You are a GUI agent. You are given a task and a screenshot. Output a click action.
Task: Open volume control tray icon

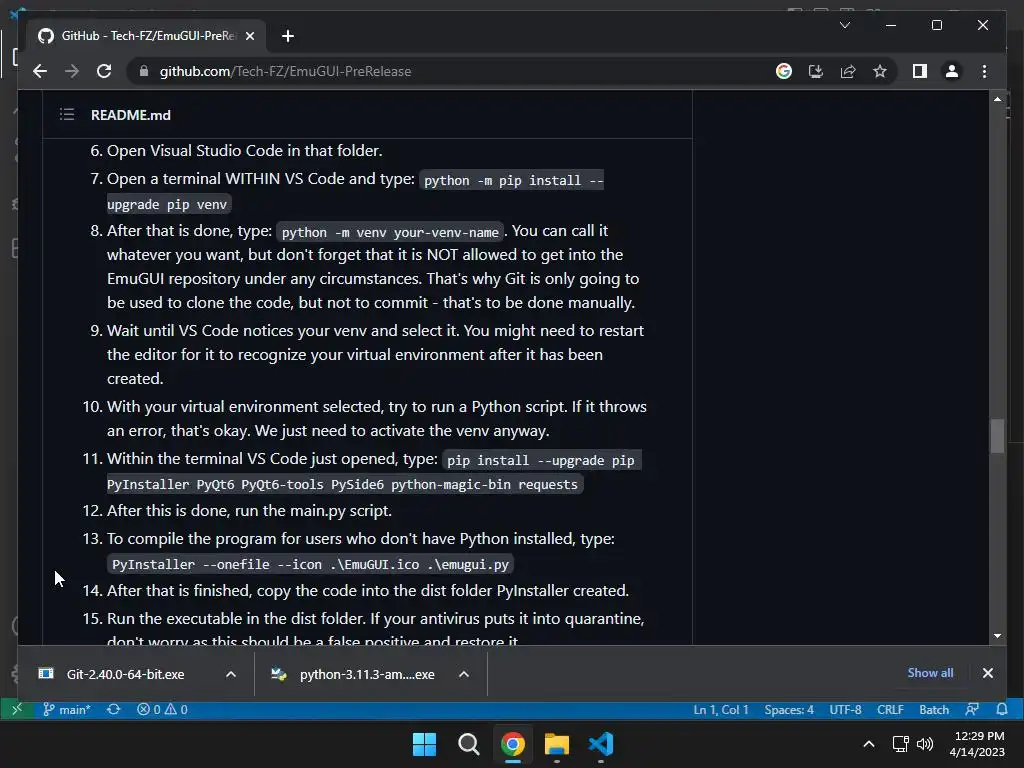pos(925,744)
